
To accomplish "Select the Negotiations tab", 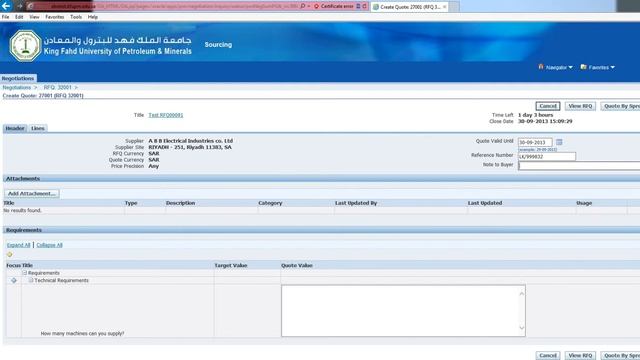I will 18,78.
